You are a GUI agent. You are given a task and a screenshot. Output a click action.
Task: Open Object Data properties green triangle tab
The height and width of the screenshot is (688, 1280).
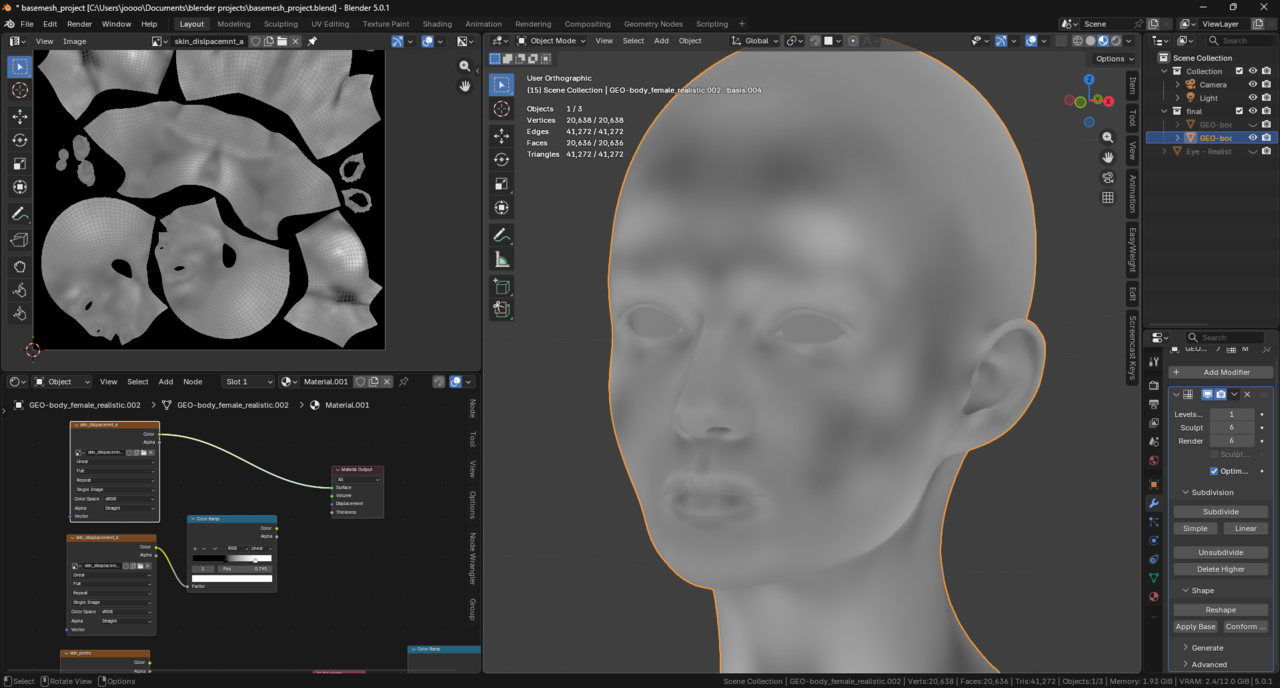tap(1154, 578)
